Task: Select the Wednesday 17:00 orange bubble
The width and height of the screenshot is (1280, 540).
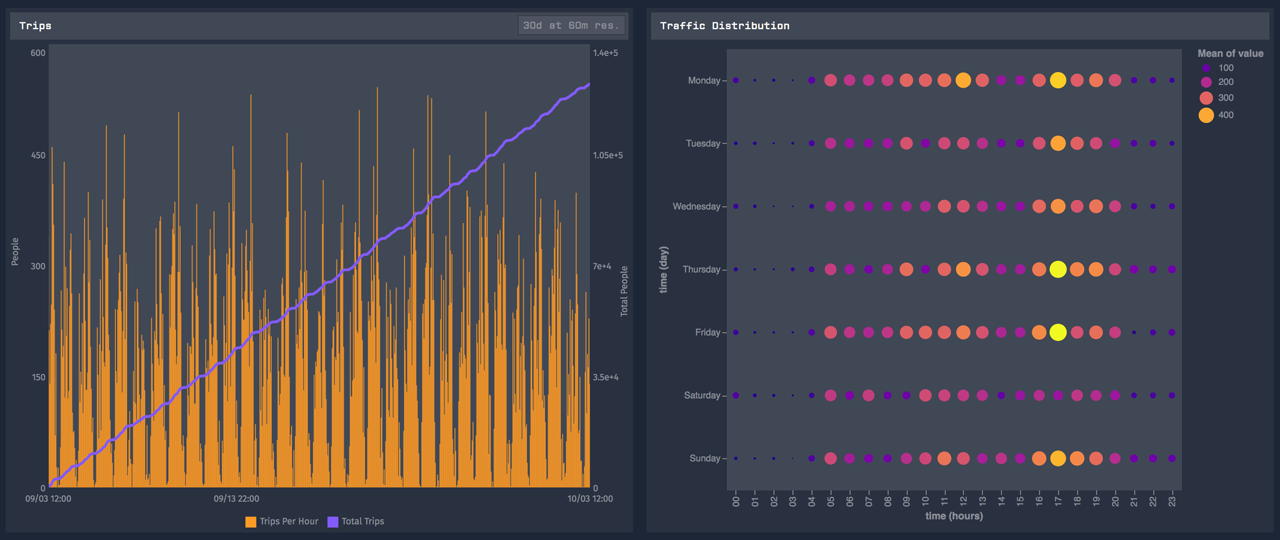Action: (x=1058, y=206)
